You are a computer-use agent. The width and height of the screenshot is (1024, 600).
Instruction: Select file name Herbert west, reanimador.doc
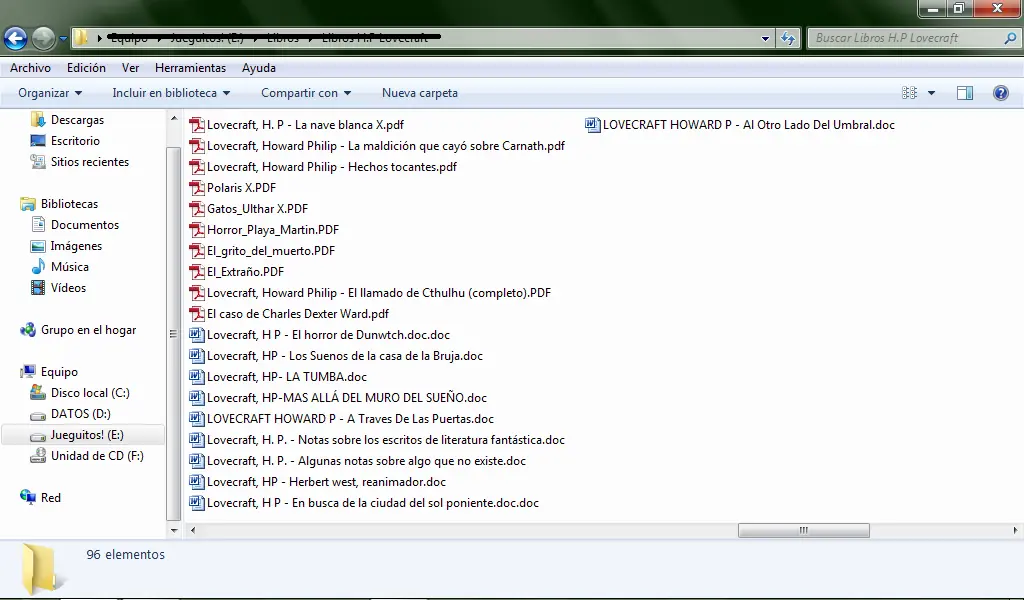[x=327, y=482]
